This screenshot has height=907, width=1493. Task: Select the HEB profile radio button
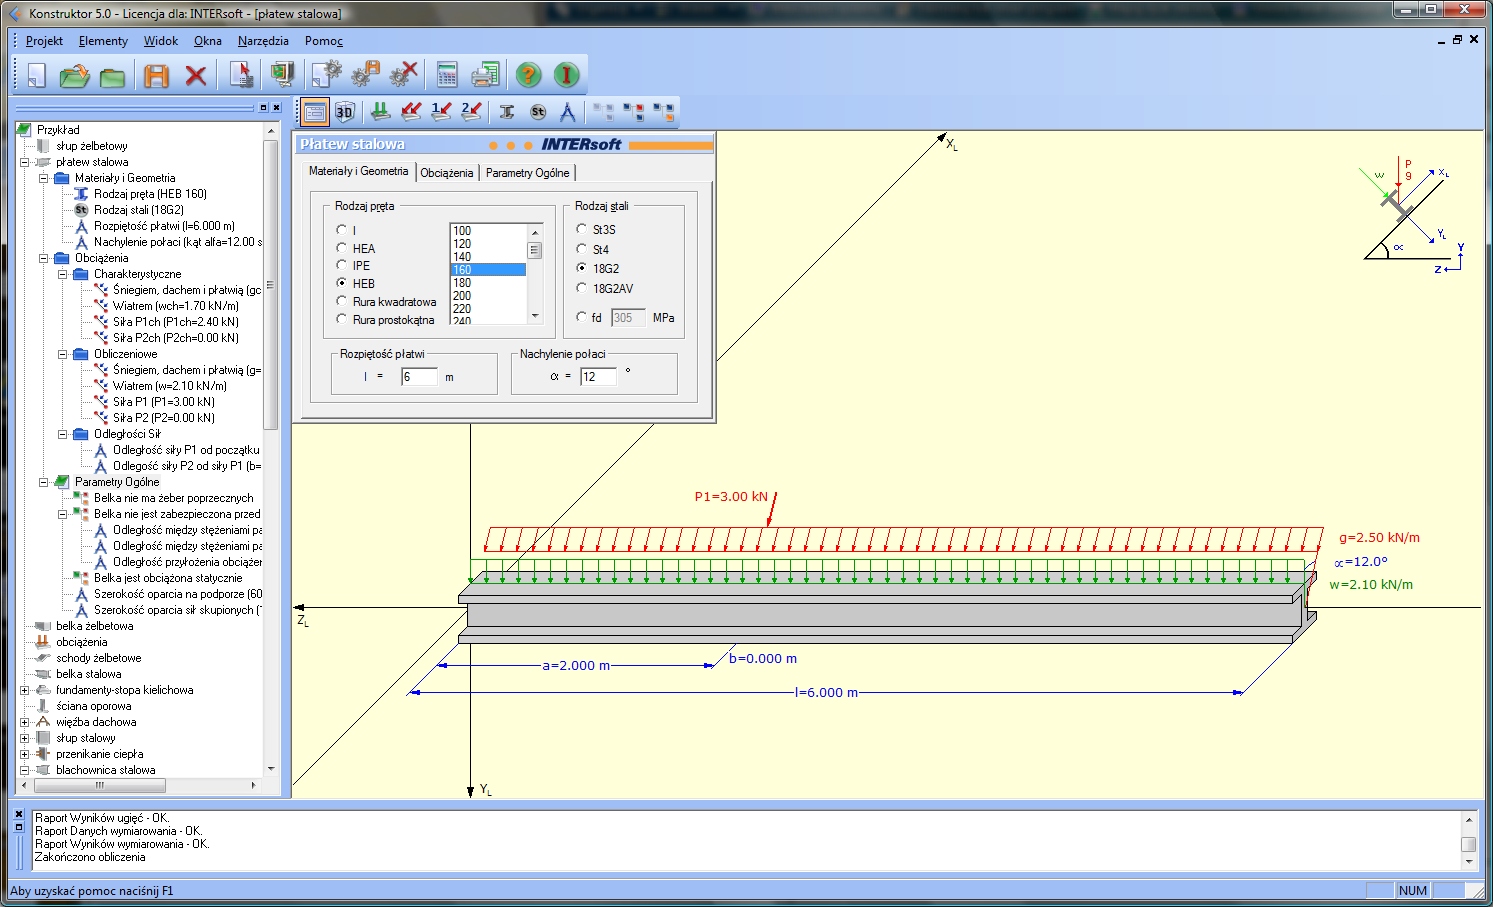342,283
